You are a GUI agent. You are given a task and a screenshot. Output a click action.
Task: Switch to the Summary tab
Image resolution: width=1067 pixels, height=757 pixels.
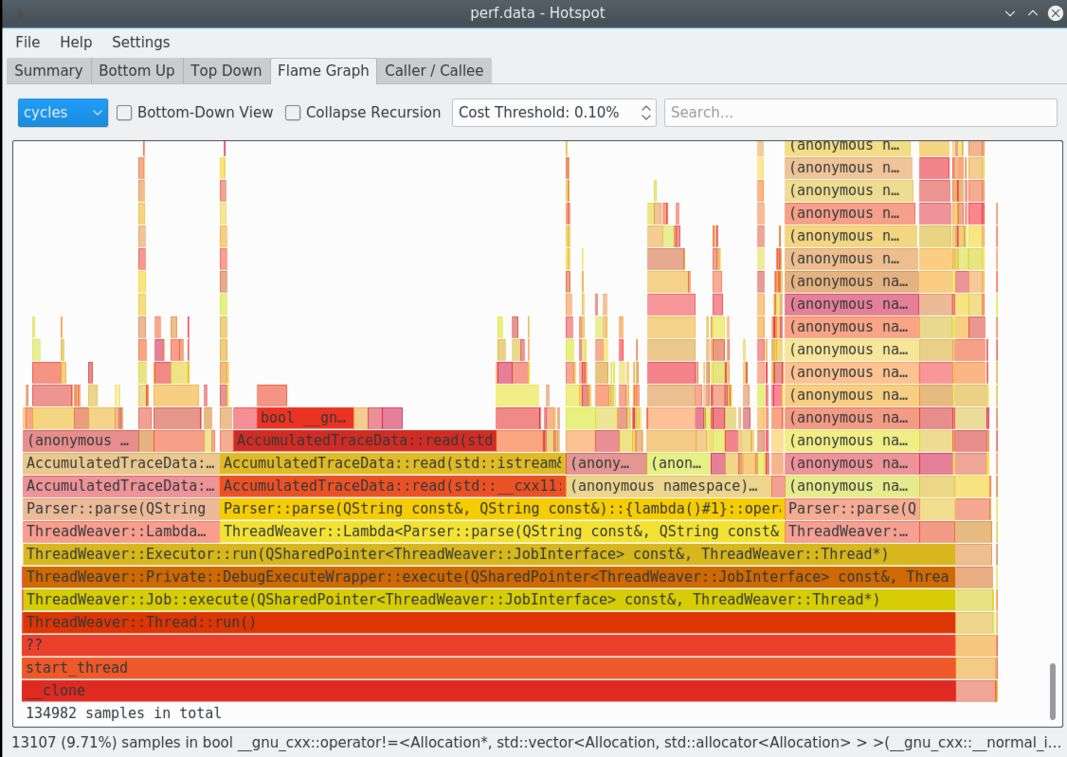pyautogui.click(x=48, y=70)
